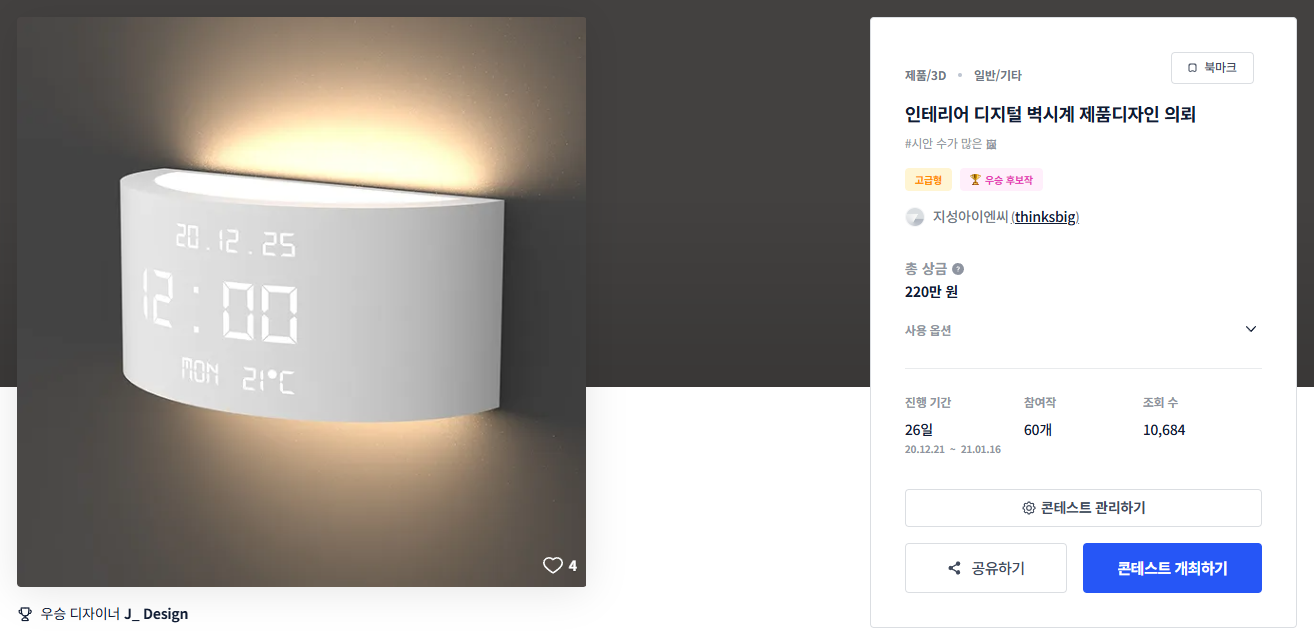Click the building emoji after #시안 수가 많은
The height and width of the screenshot is (640, 1314).
(x=991, y=144)
